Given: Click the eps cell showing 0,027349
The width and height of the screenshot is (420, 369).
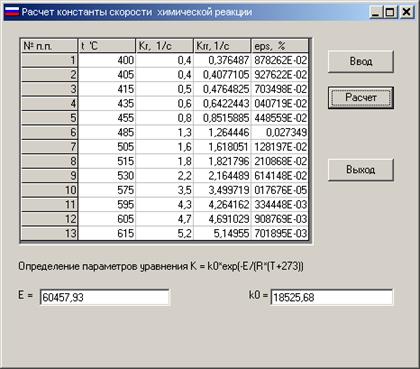Looking at the screenshot, I should coord(280,132).
